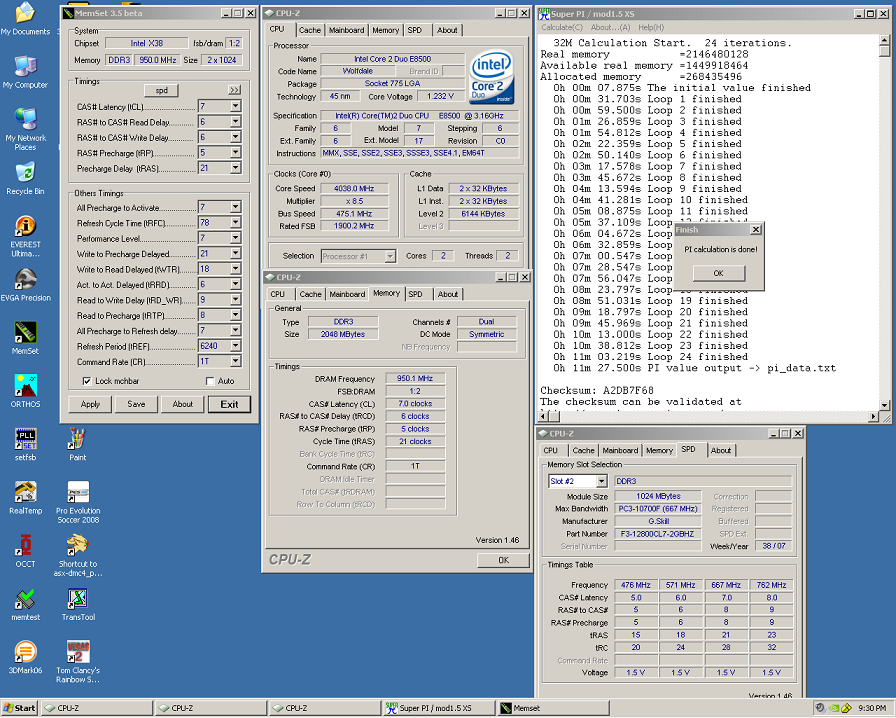
Task: Switch to Memset taskbar button
Action: 553,708
